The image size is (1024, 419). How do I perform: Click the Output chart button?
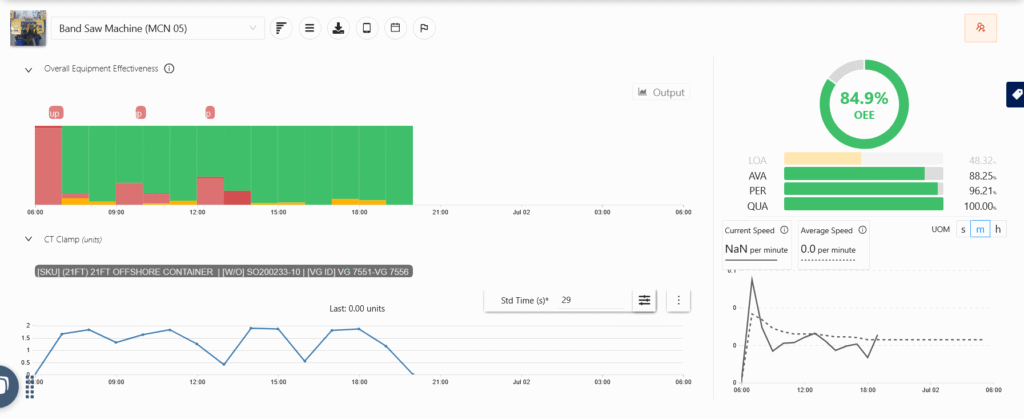point(661,92)
